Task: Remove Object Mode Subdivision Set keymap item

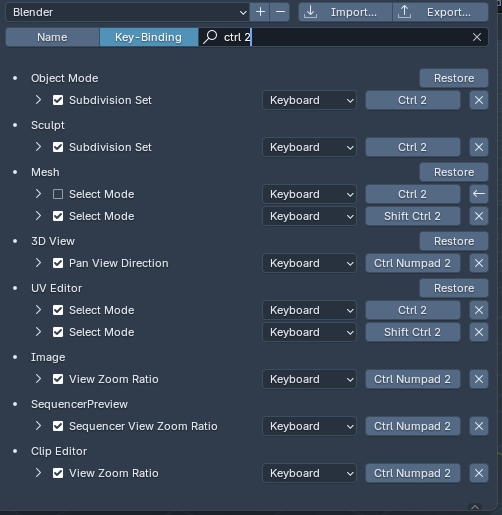Action: click(x=479, y=100)
